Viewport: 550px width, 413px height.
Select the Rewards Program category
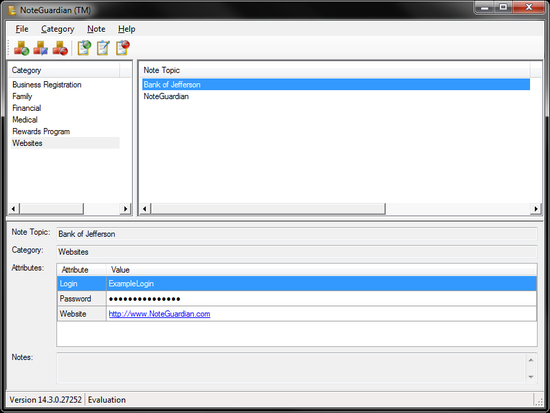[x=41, y=132]
